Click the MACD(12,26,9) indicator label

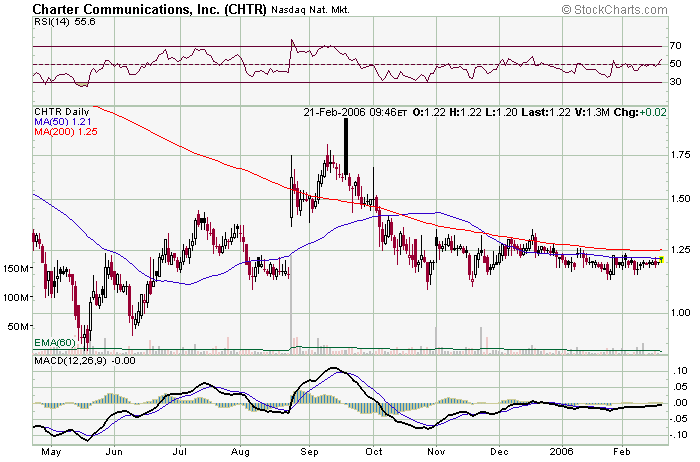coord(75,360)
